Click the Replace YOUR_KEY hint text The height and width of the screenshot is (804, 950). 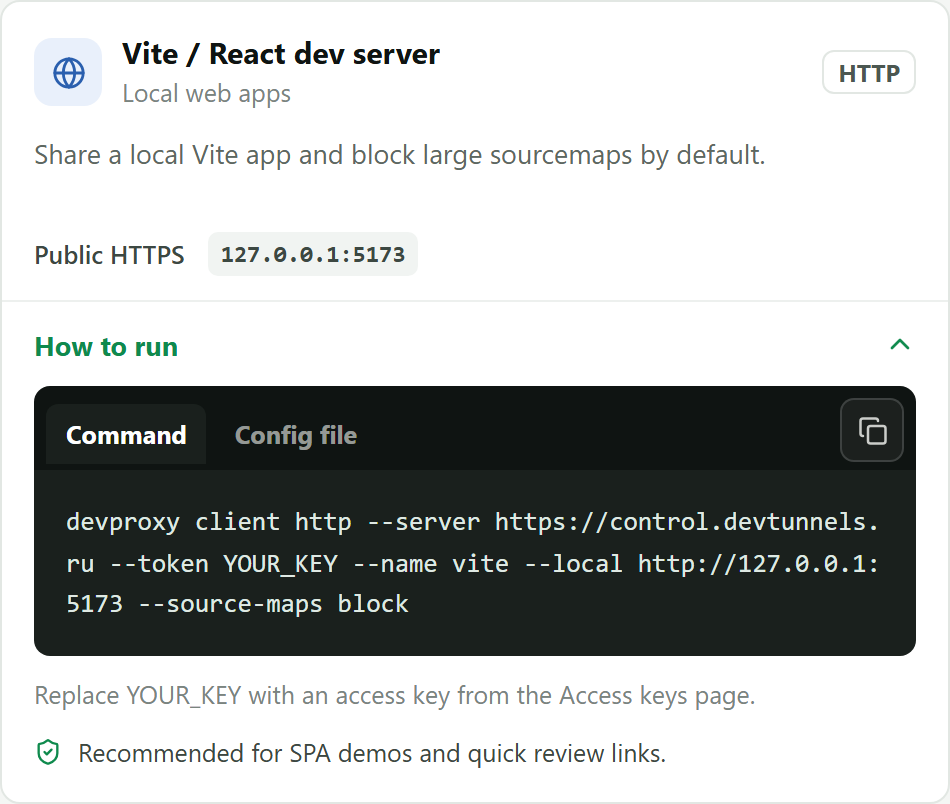[395, 696]
